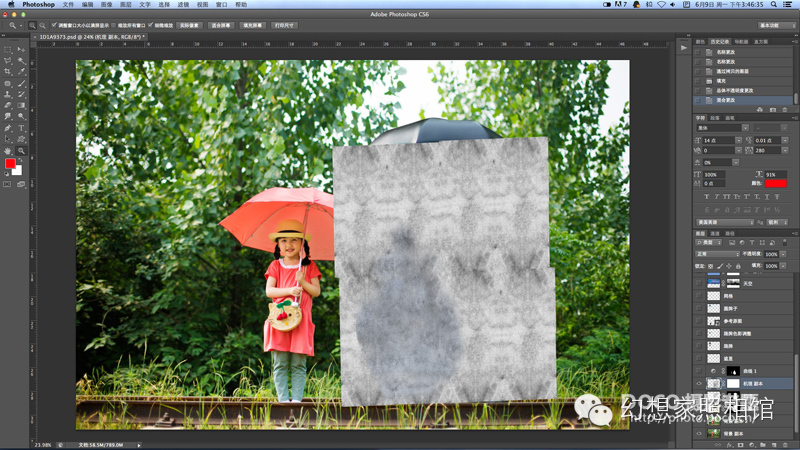Change screen mode icon in toolbox

tap(21, 184)
